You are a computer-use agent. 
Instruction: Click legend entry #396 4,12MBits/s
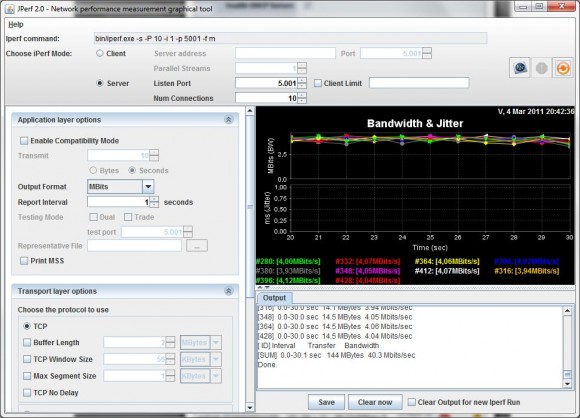pyautogui.click(x=288, y=280)
